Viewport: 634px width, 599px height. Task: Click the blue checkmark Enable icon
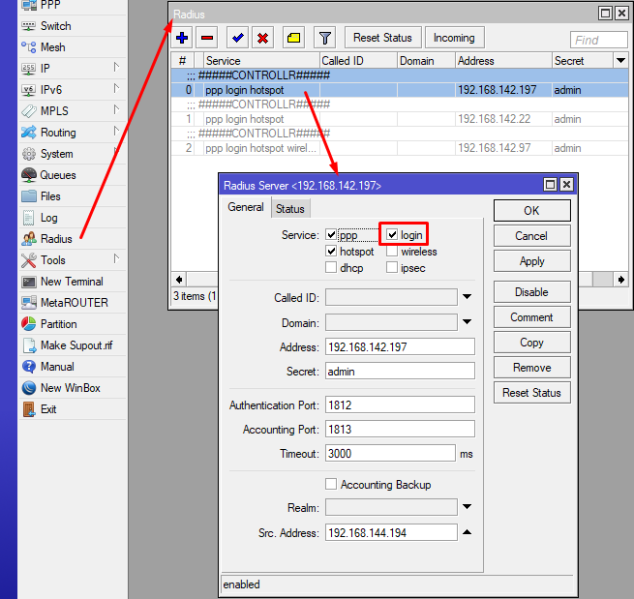click(x=237, y=38)
